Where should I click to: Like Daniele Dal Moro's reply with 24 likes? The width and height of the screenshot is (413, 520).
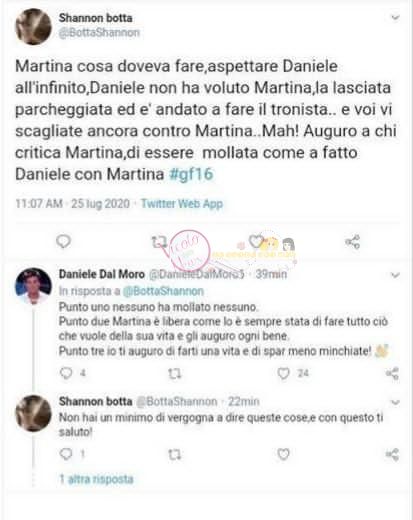283,373
